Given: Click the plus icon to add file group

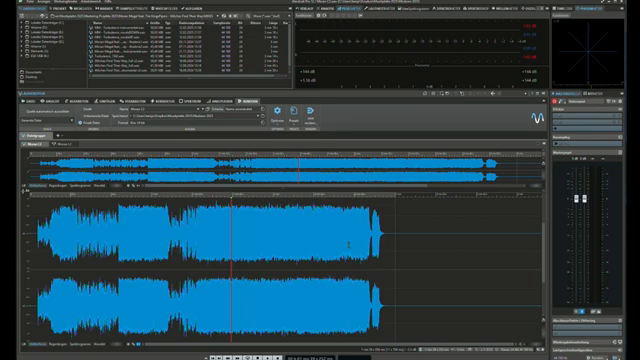Looking at the screenshot, I should (58, 136).
